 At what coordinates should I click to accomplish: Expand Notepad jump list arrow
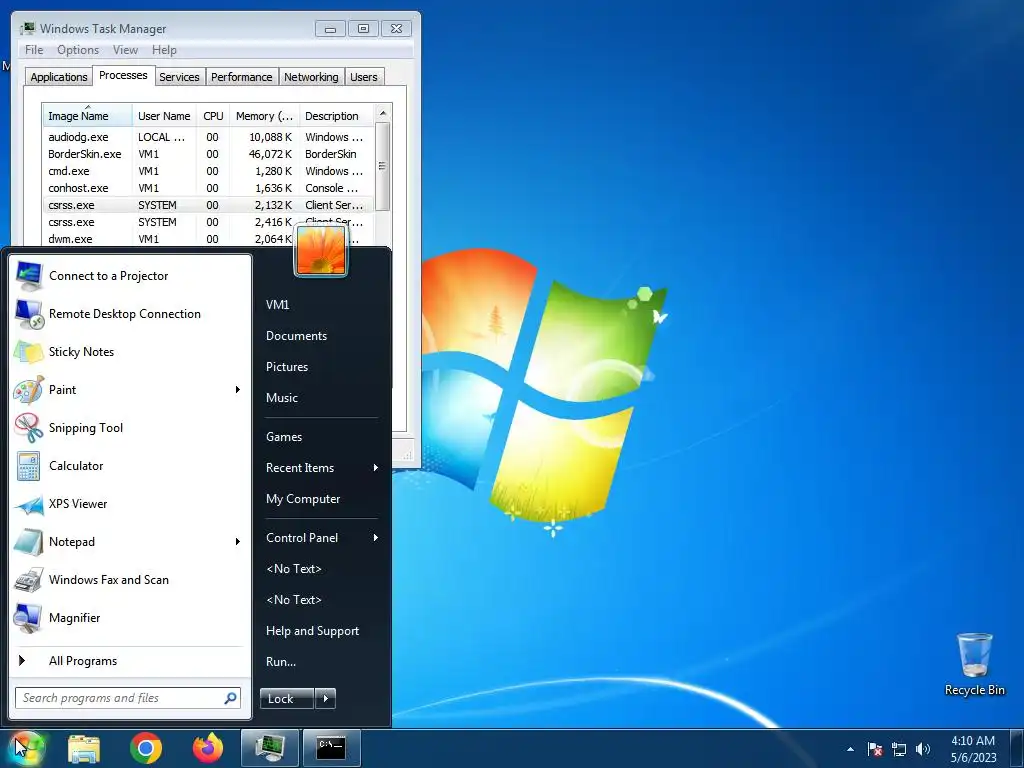click(238, 541)
